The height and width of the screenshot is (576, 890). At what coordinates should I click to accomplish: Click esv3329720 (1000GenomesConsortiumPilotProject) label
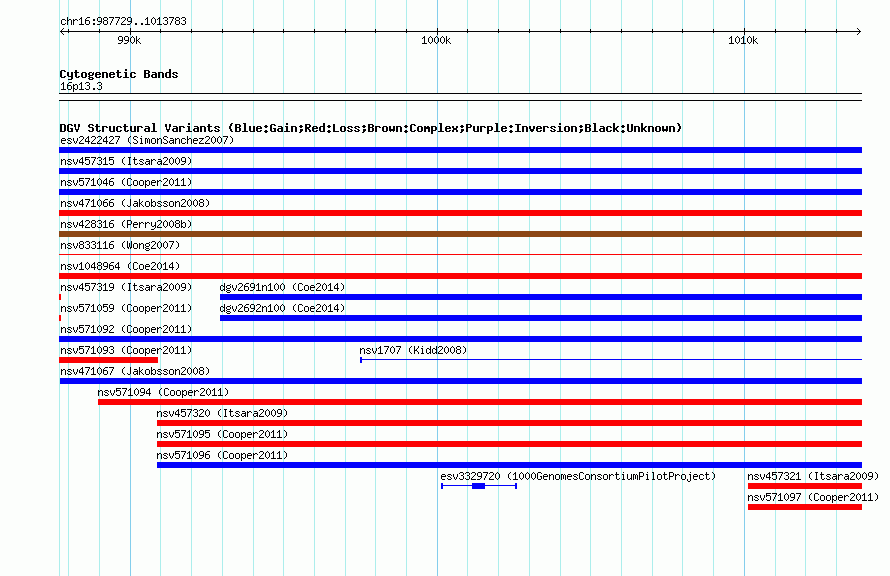(x=578, y=476)
